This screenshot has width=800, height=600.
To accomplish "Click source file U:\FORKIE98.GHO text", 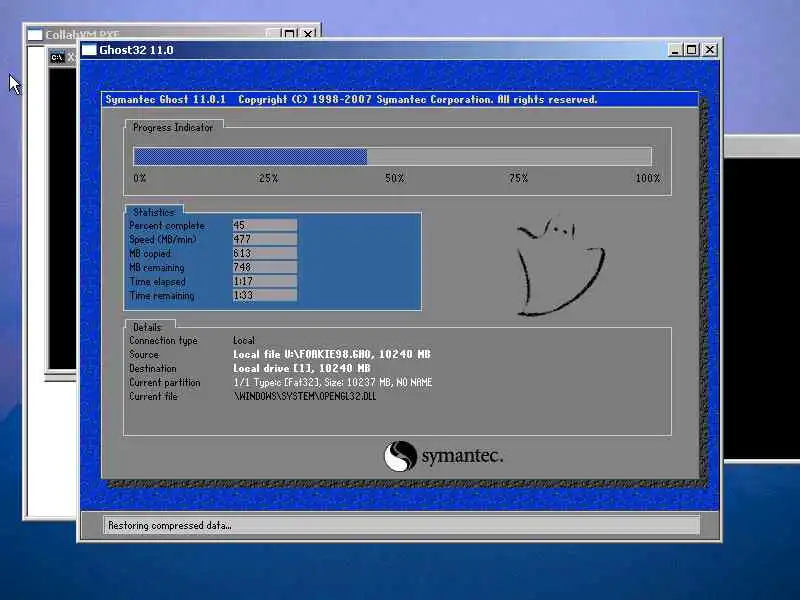I will pyautogui.click(x=332, y=354).
